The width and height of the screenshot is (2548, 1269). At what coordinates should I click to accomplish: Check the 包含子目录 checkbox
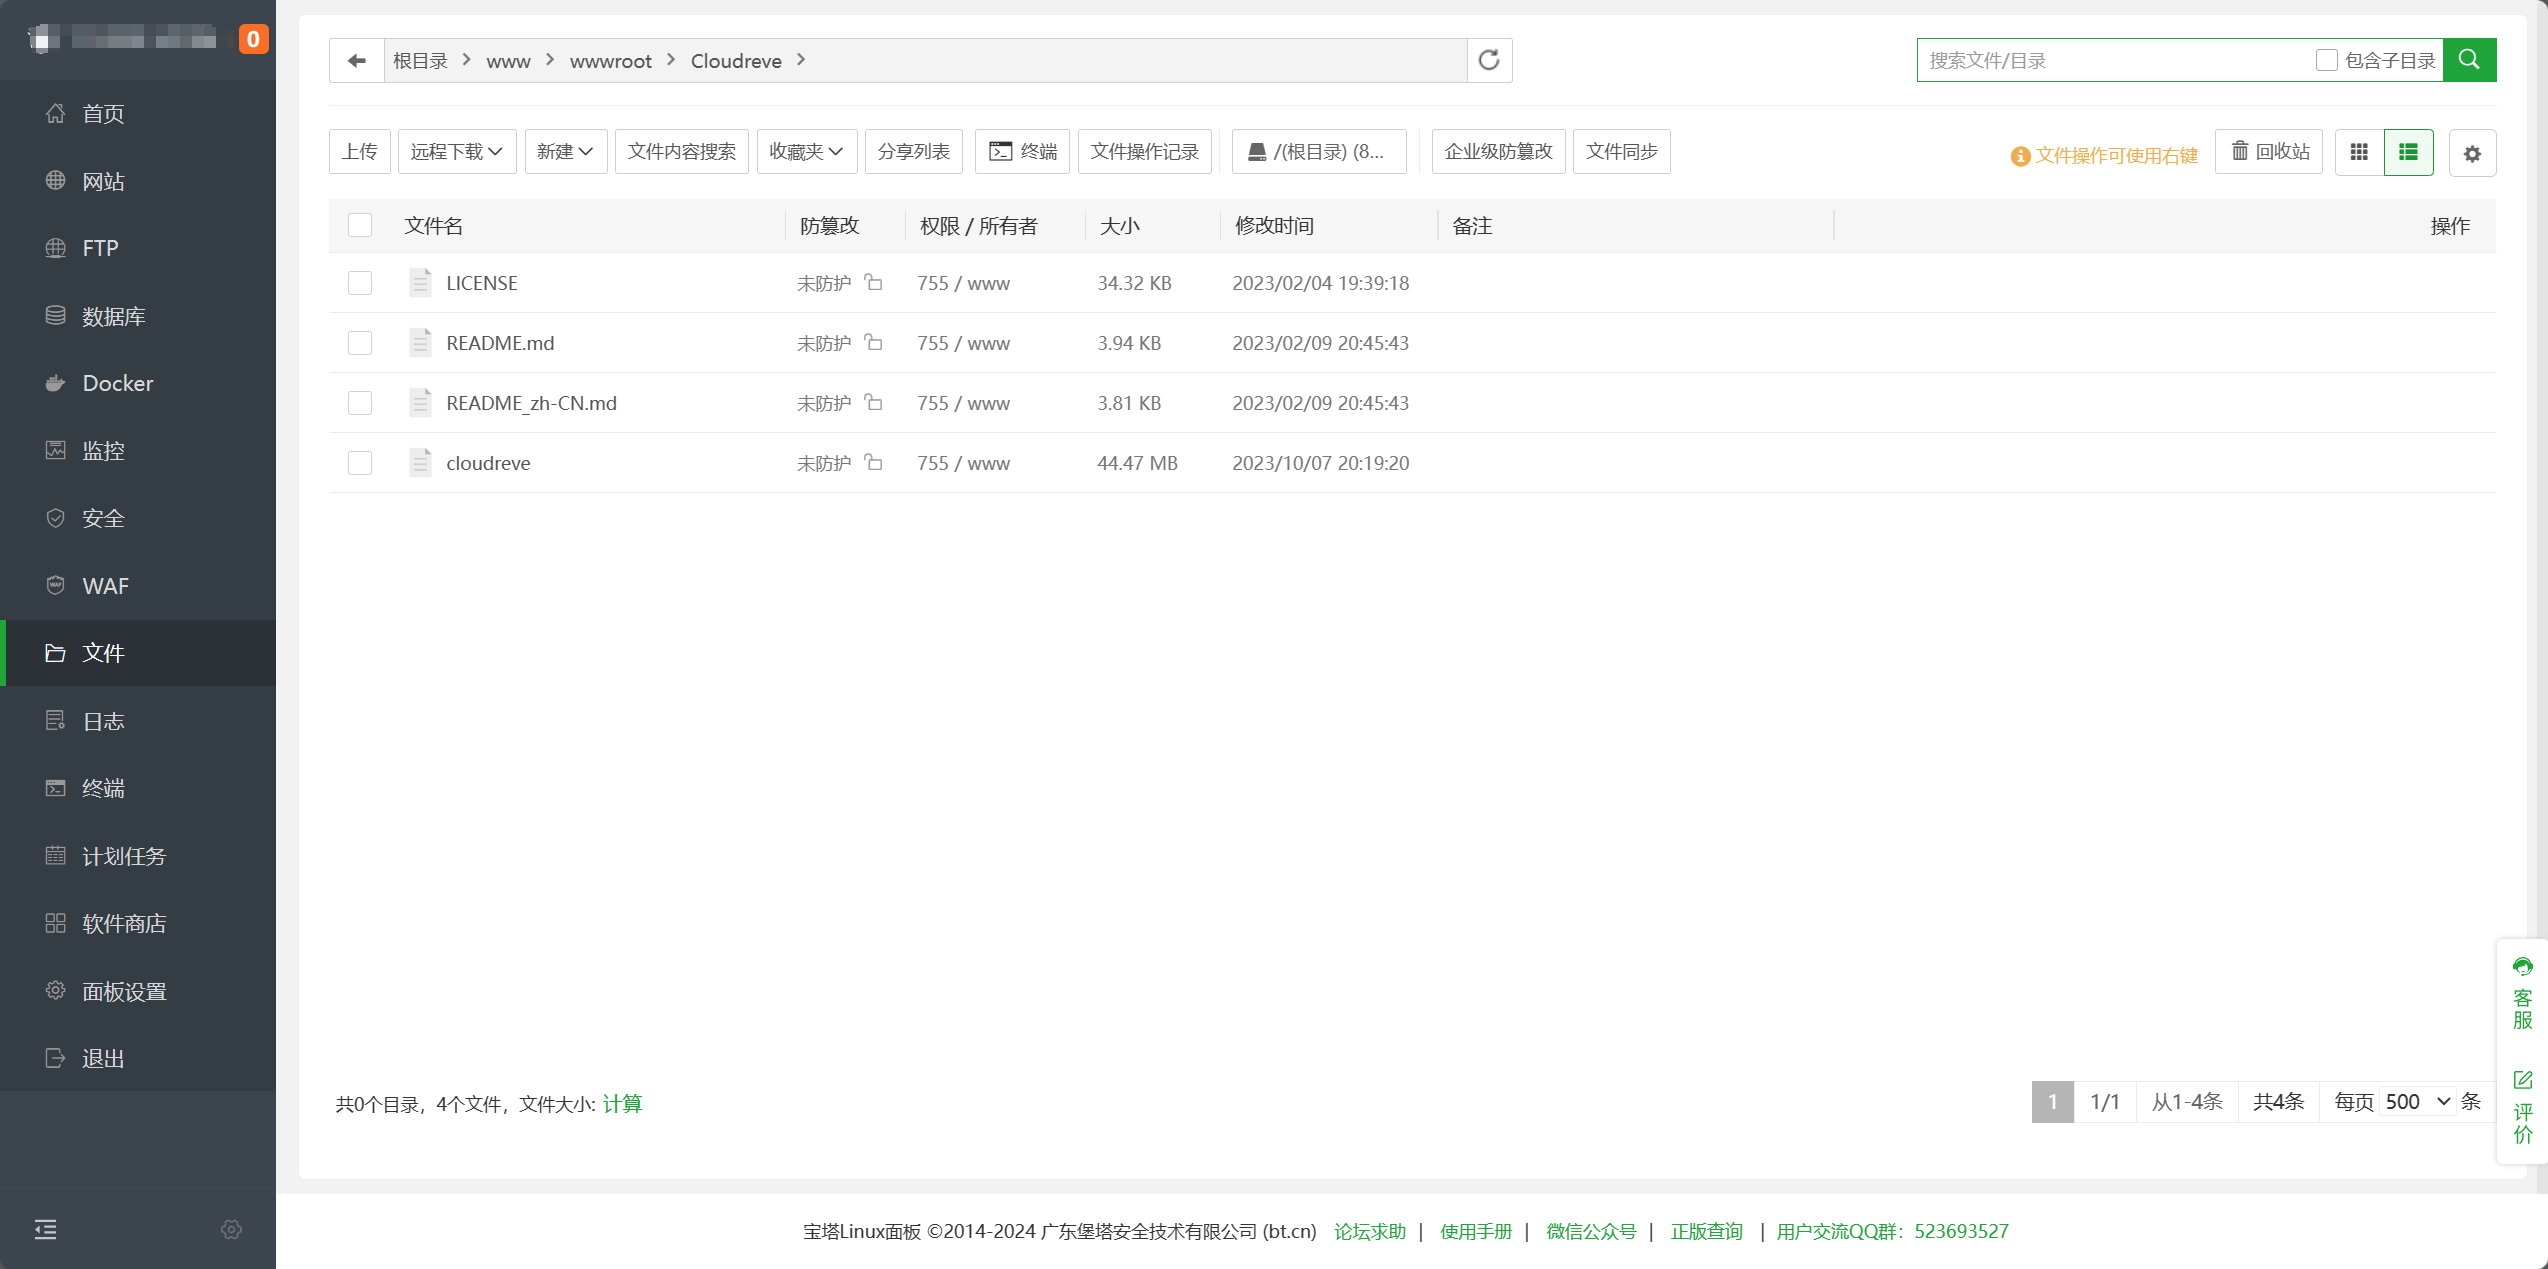pos(2326,61)
